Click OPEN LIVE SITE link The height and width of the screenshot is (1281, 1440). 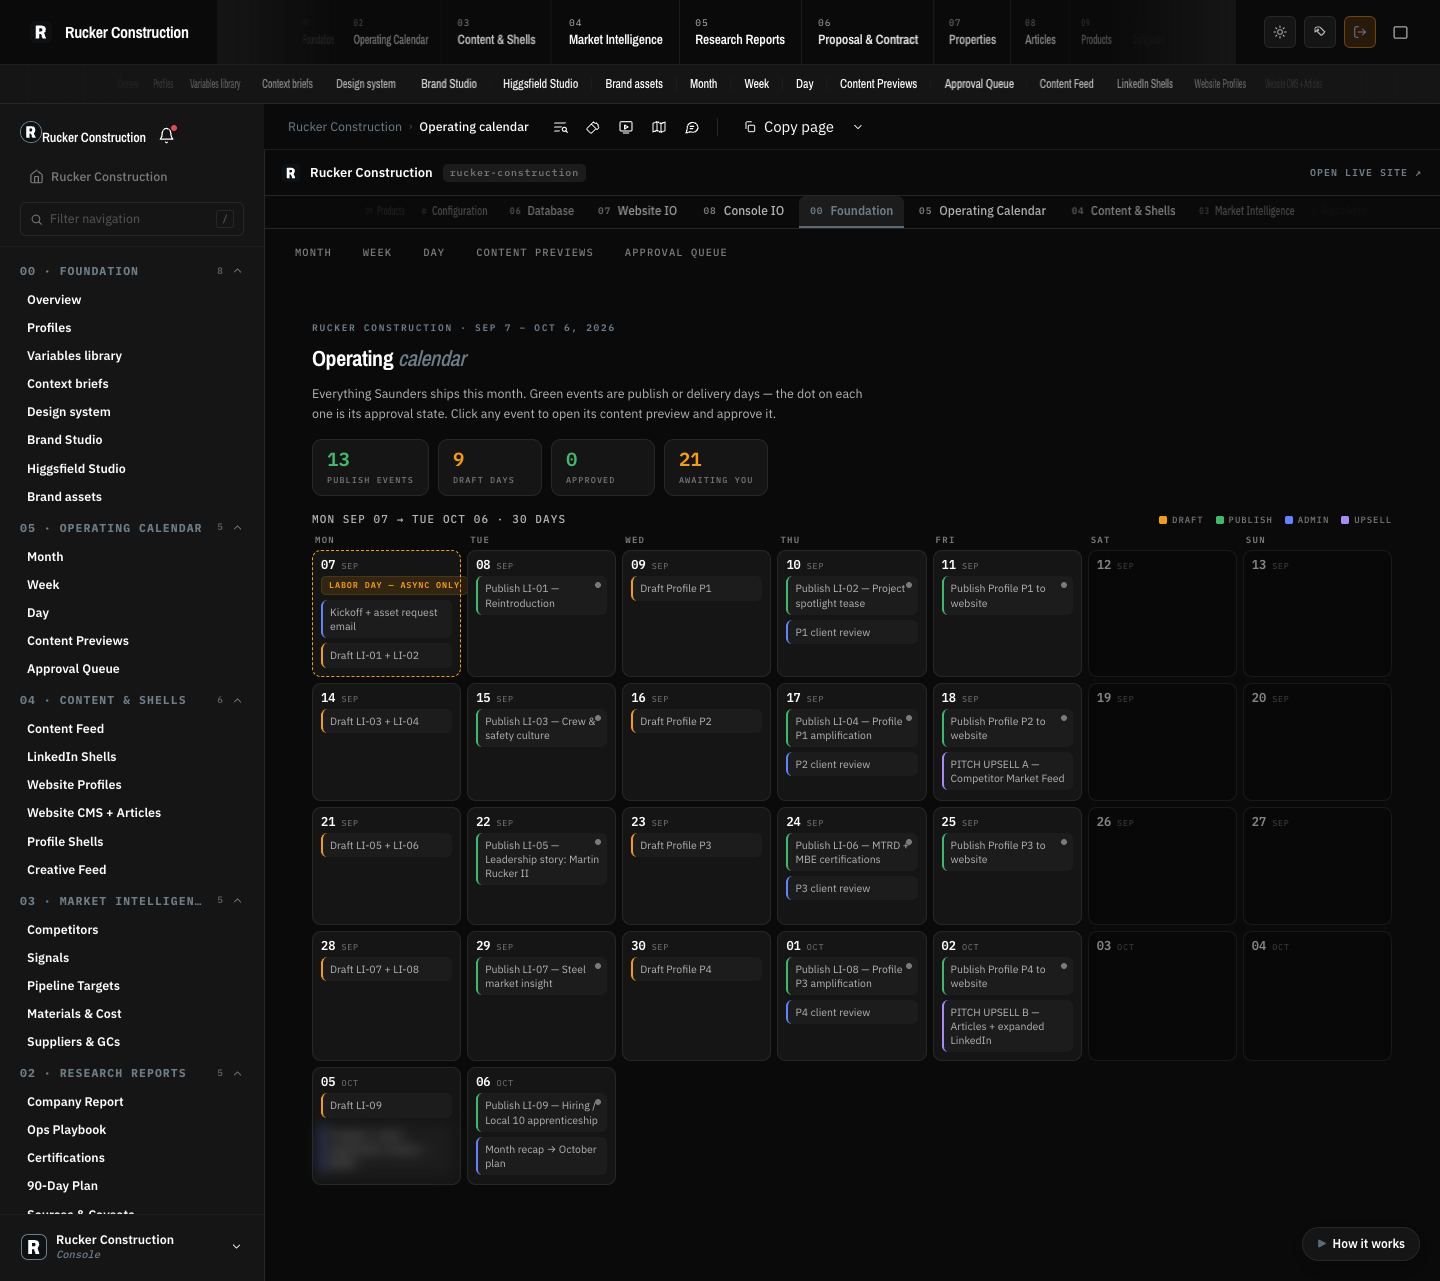1366,173
